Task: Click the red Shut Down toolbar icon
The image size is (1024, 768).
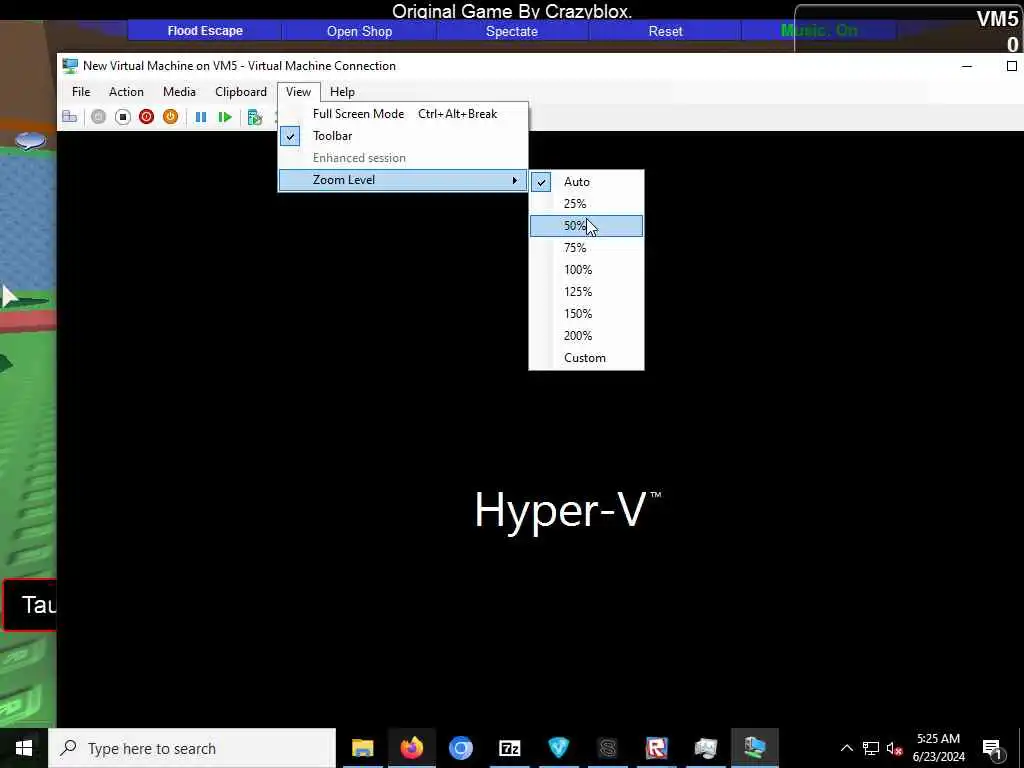Action: (146, 117)
